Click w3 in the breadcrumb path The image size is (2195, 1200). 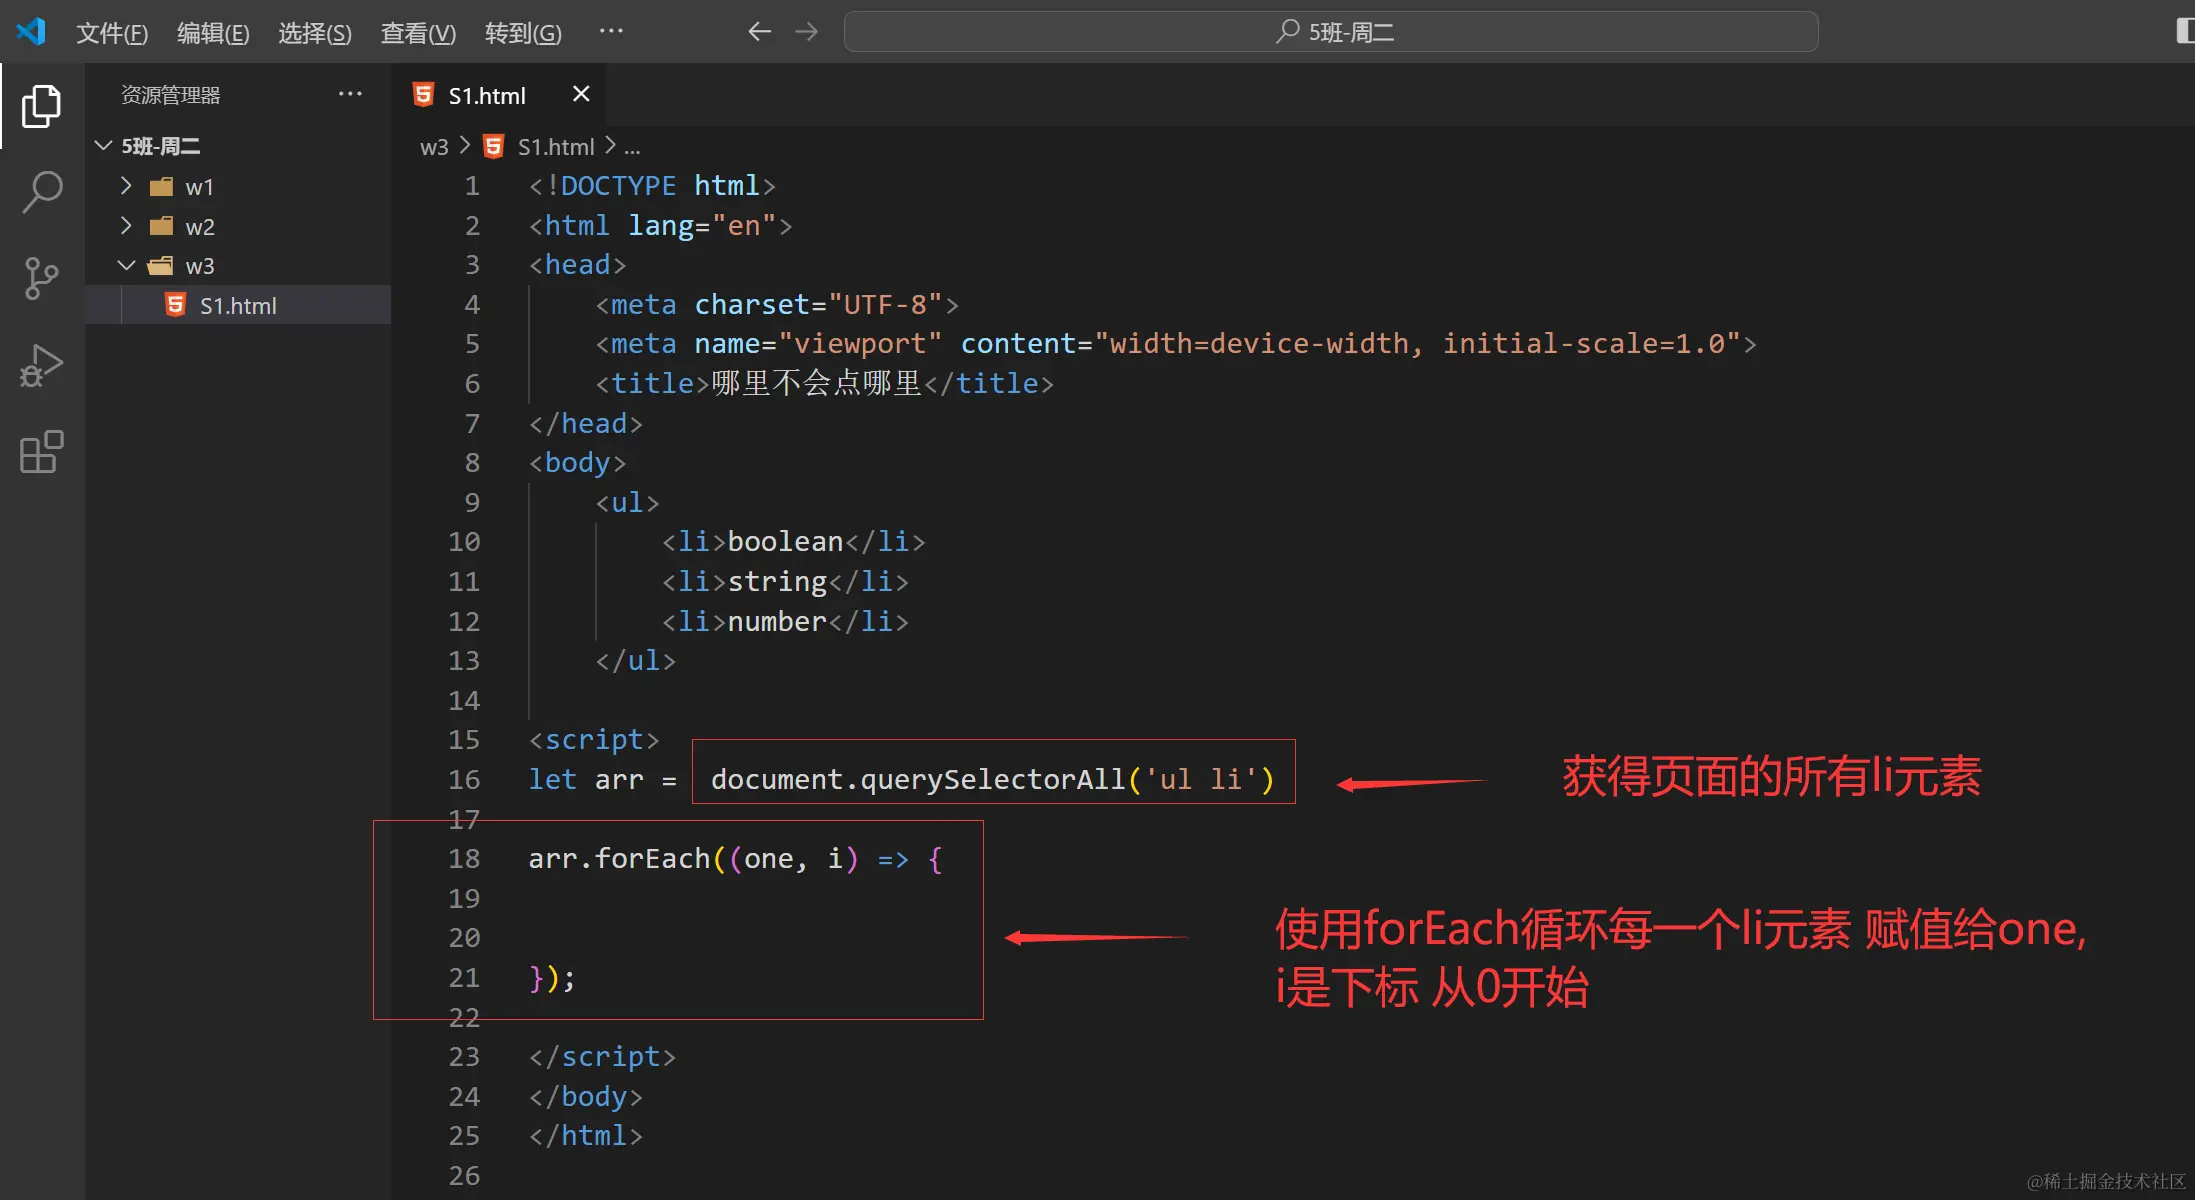434,147
